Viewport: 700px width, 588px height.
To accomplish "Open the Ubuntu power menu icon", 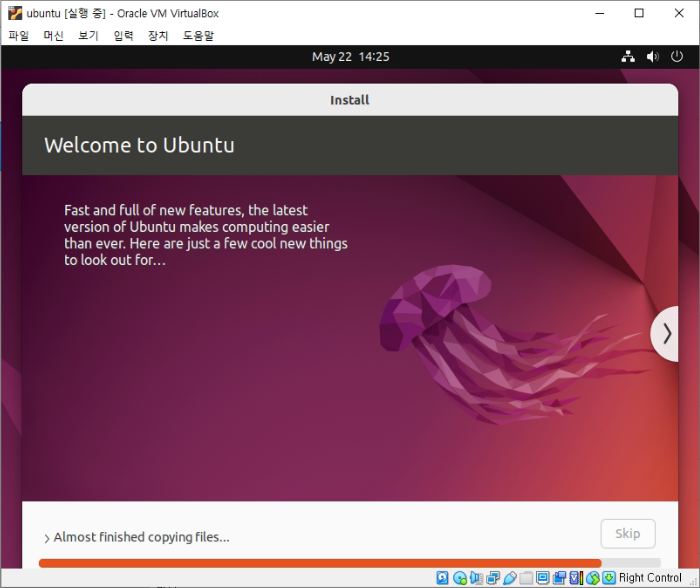I will (x=677, y=57).
